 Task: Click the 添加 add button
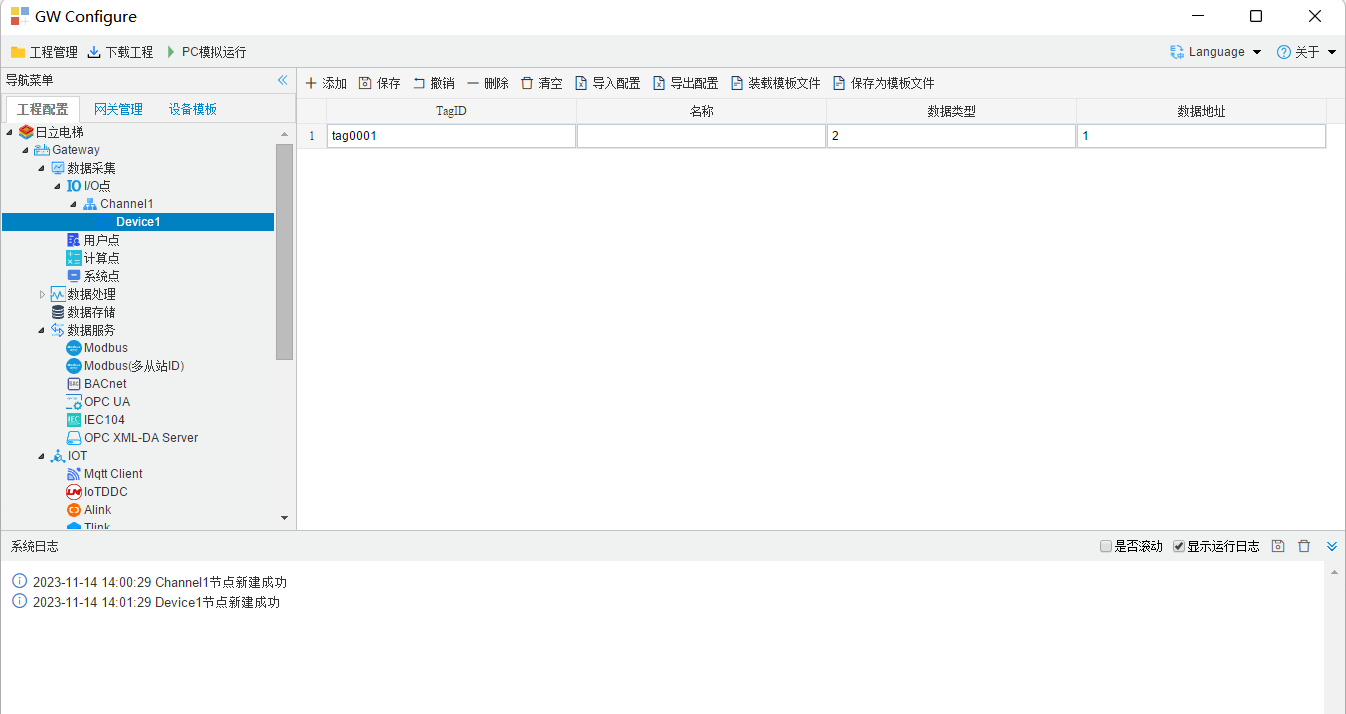(x=326, y=83)
